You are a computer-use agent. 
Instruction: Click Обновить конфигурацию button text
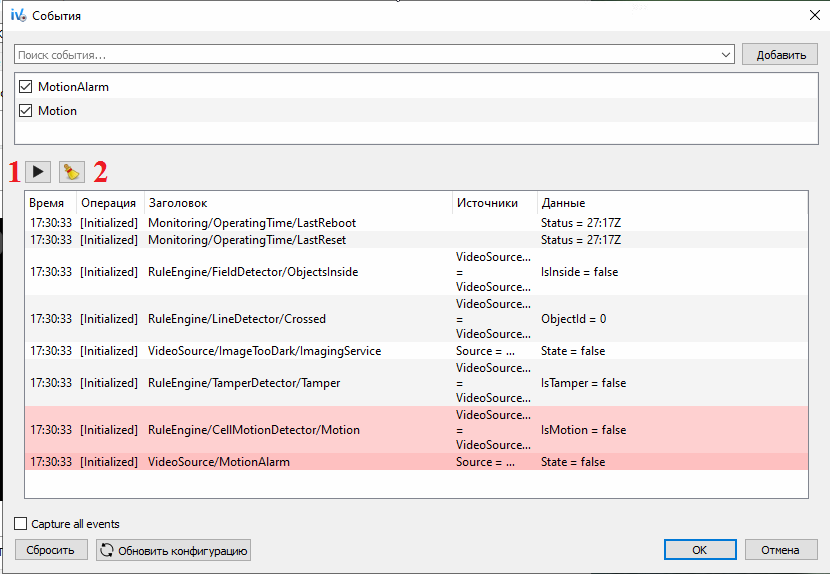[183, 551]
